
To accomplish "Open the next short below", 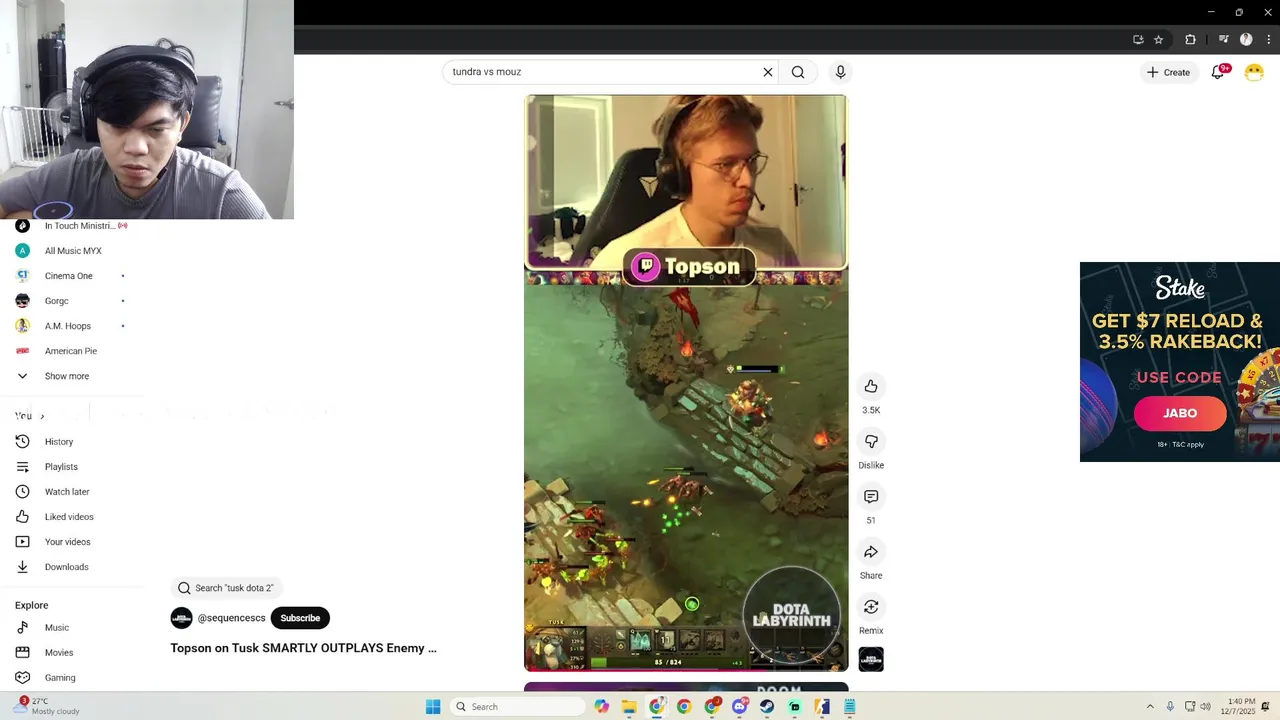I will tap(686, 687).
